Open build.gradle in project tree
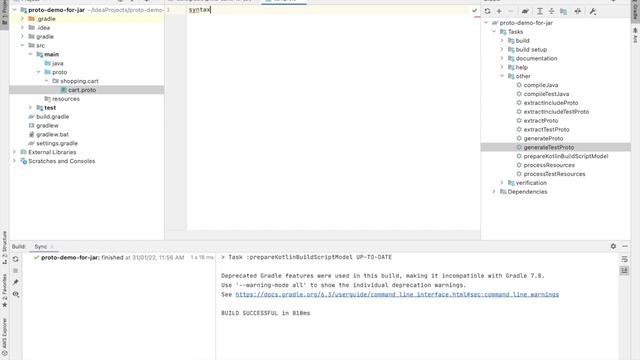 (x=52, y=117)
